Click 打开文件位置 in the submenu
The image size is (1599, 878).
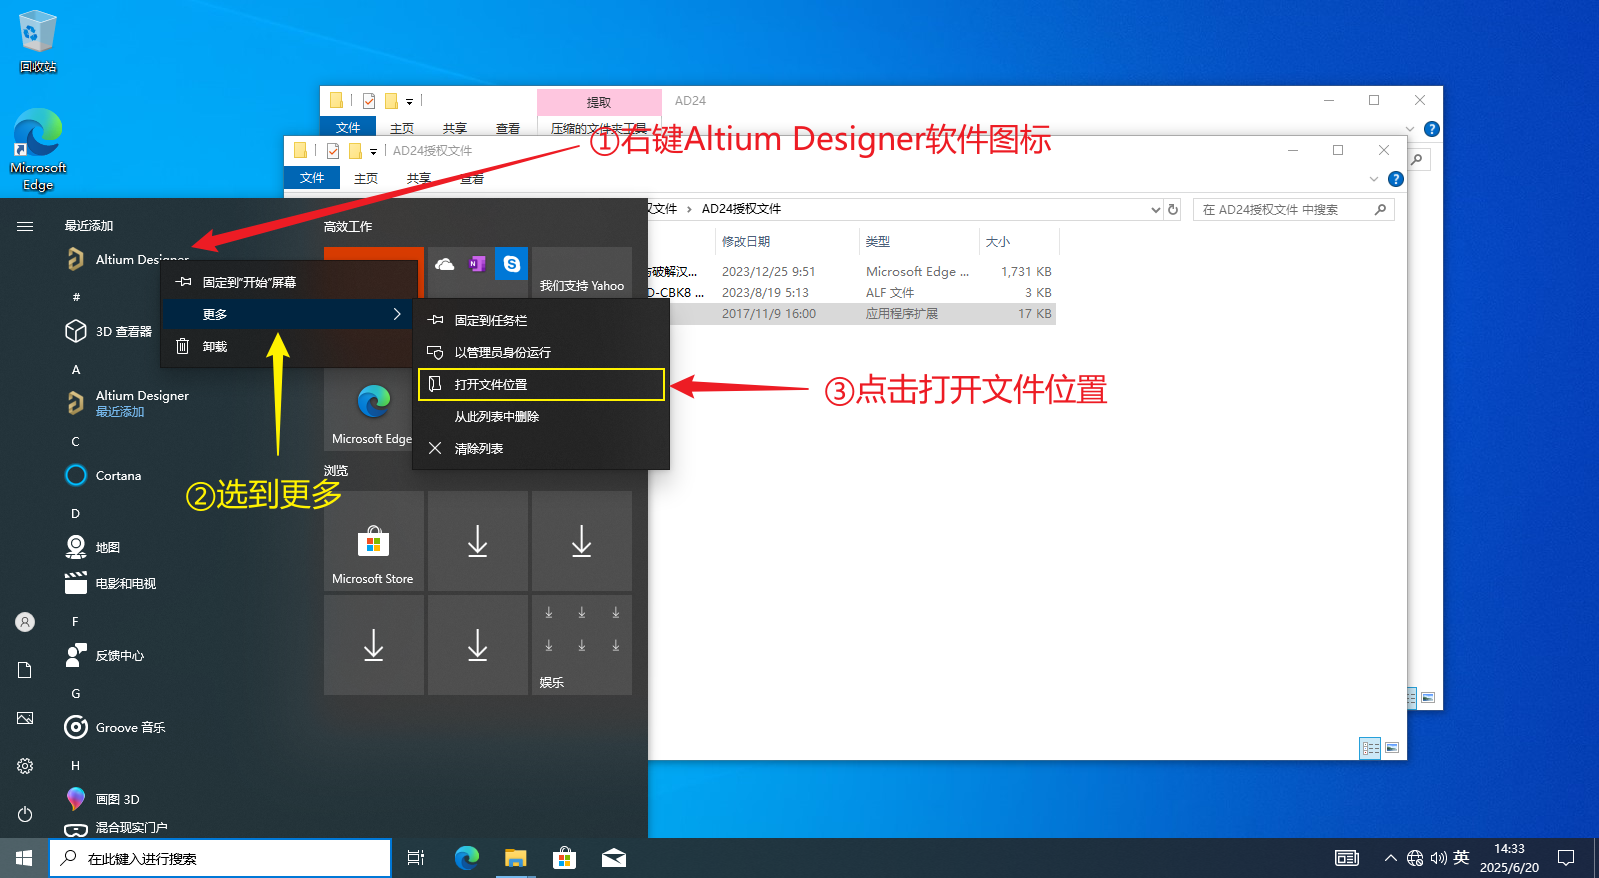coord(541,384)
